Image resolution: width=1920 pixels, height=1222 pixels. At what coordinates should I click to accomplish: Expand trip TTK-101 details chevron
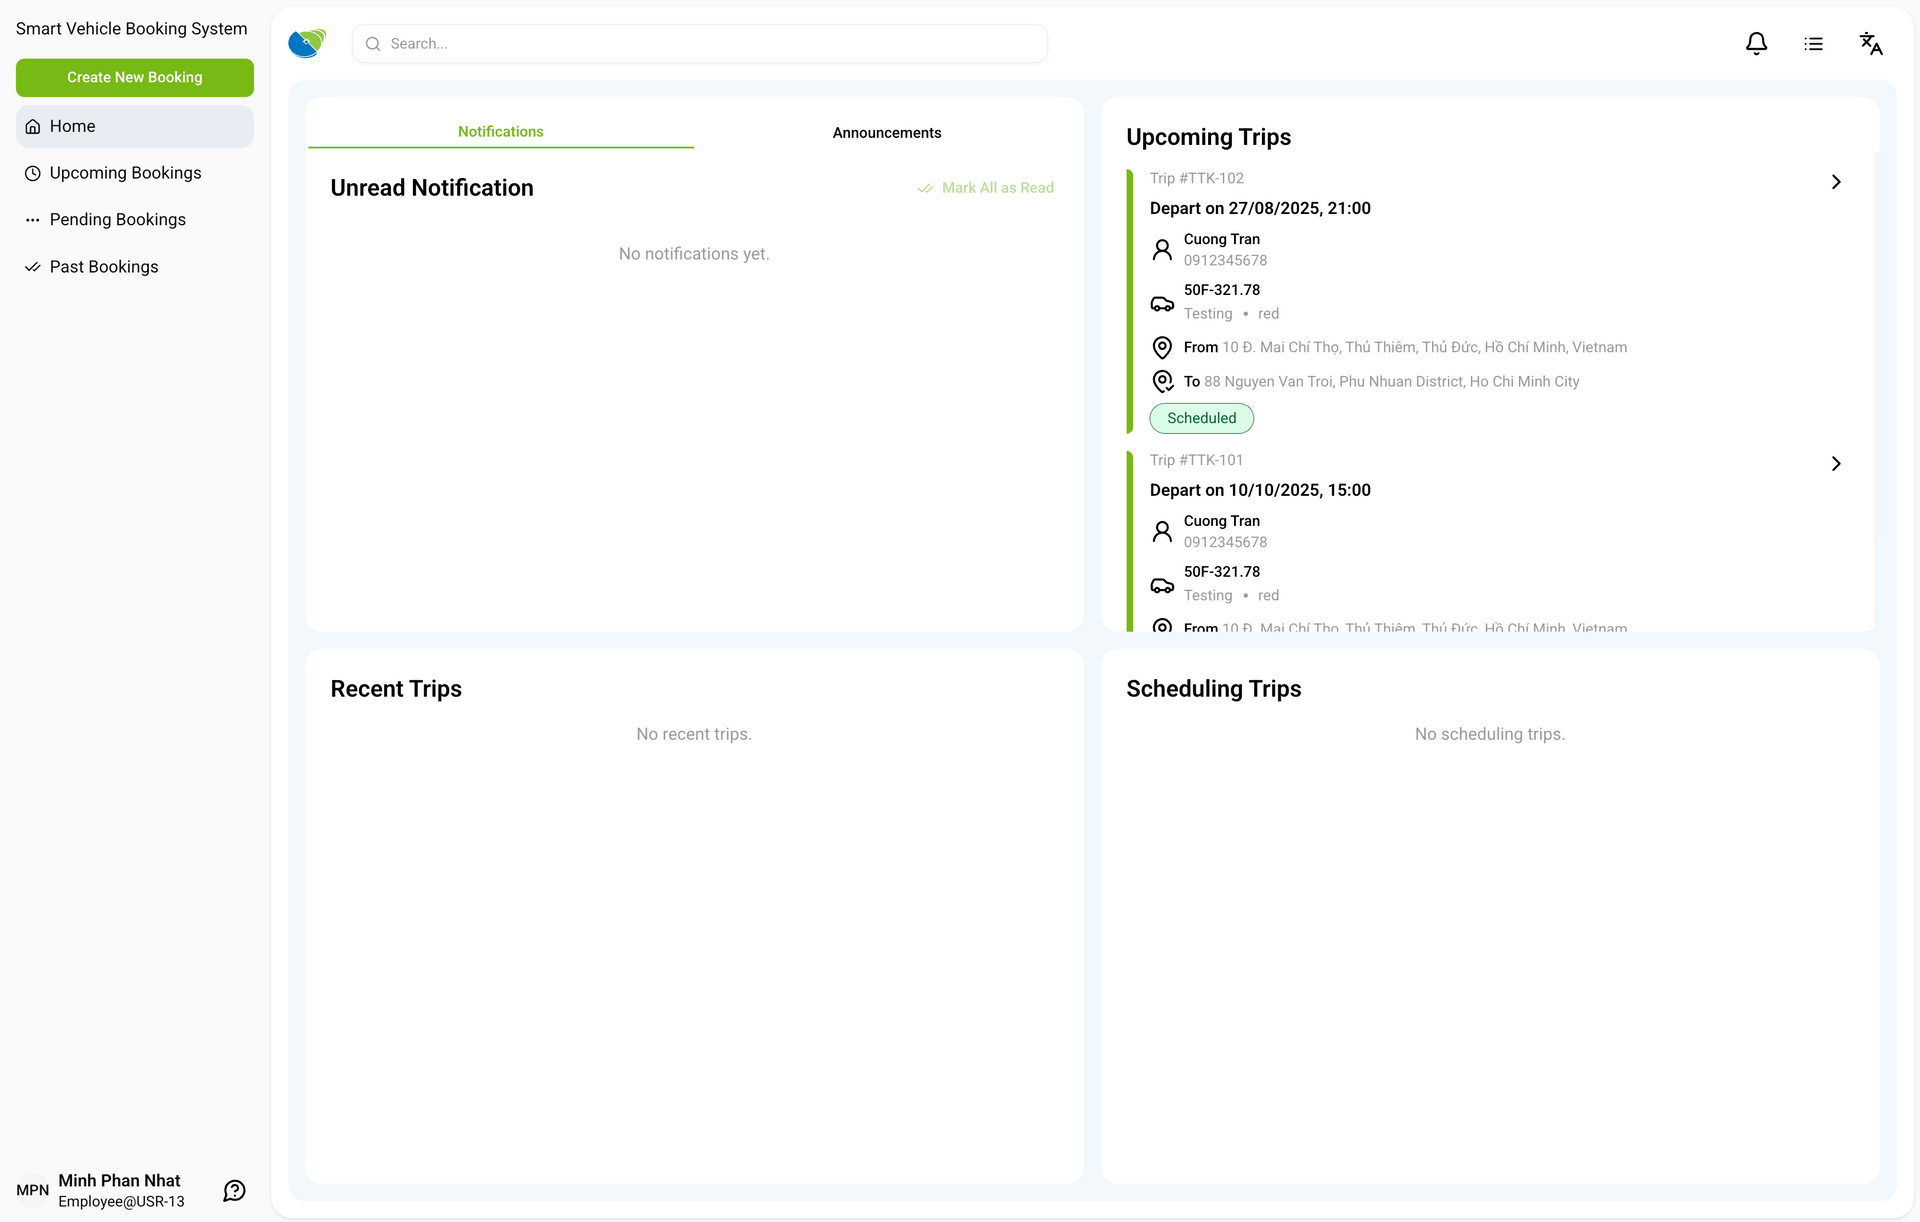click(x=1835, y=464)
